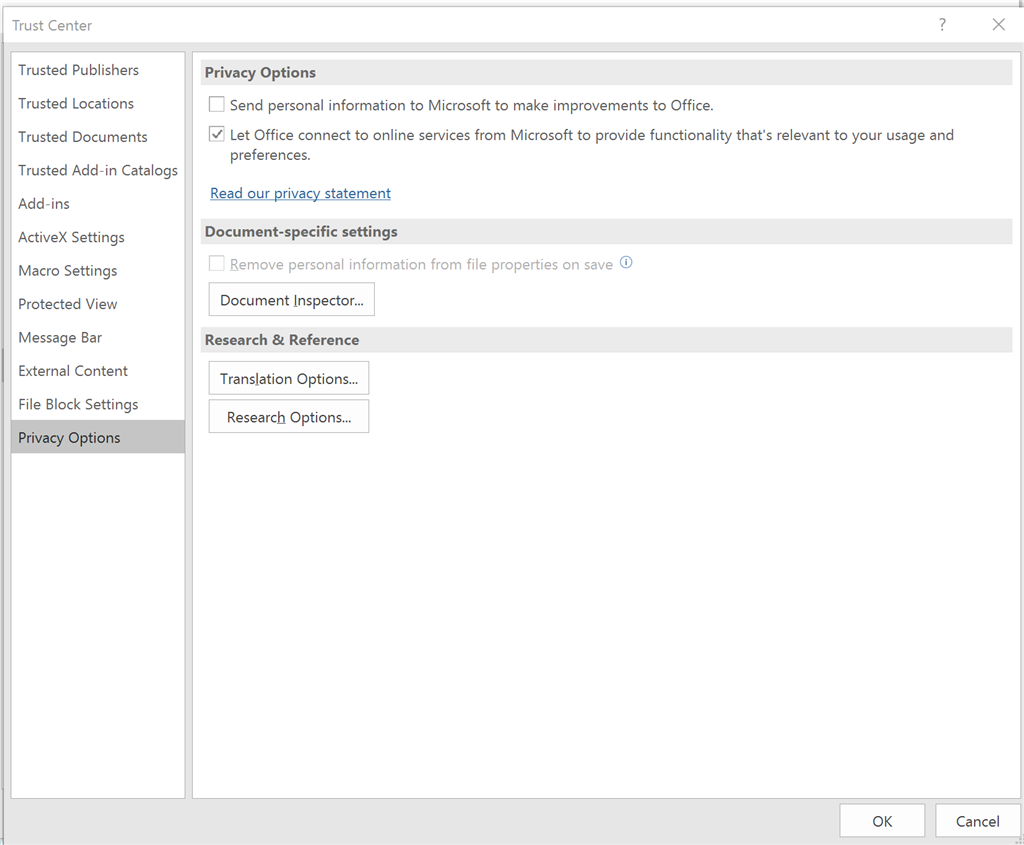Open the Read our privacy statement link

[x=300, y=193]
